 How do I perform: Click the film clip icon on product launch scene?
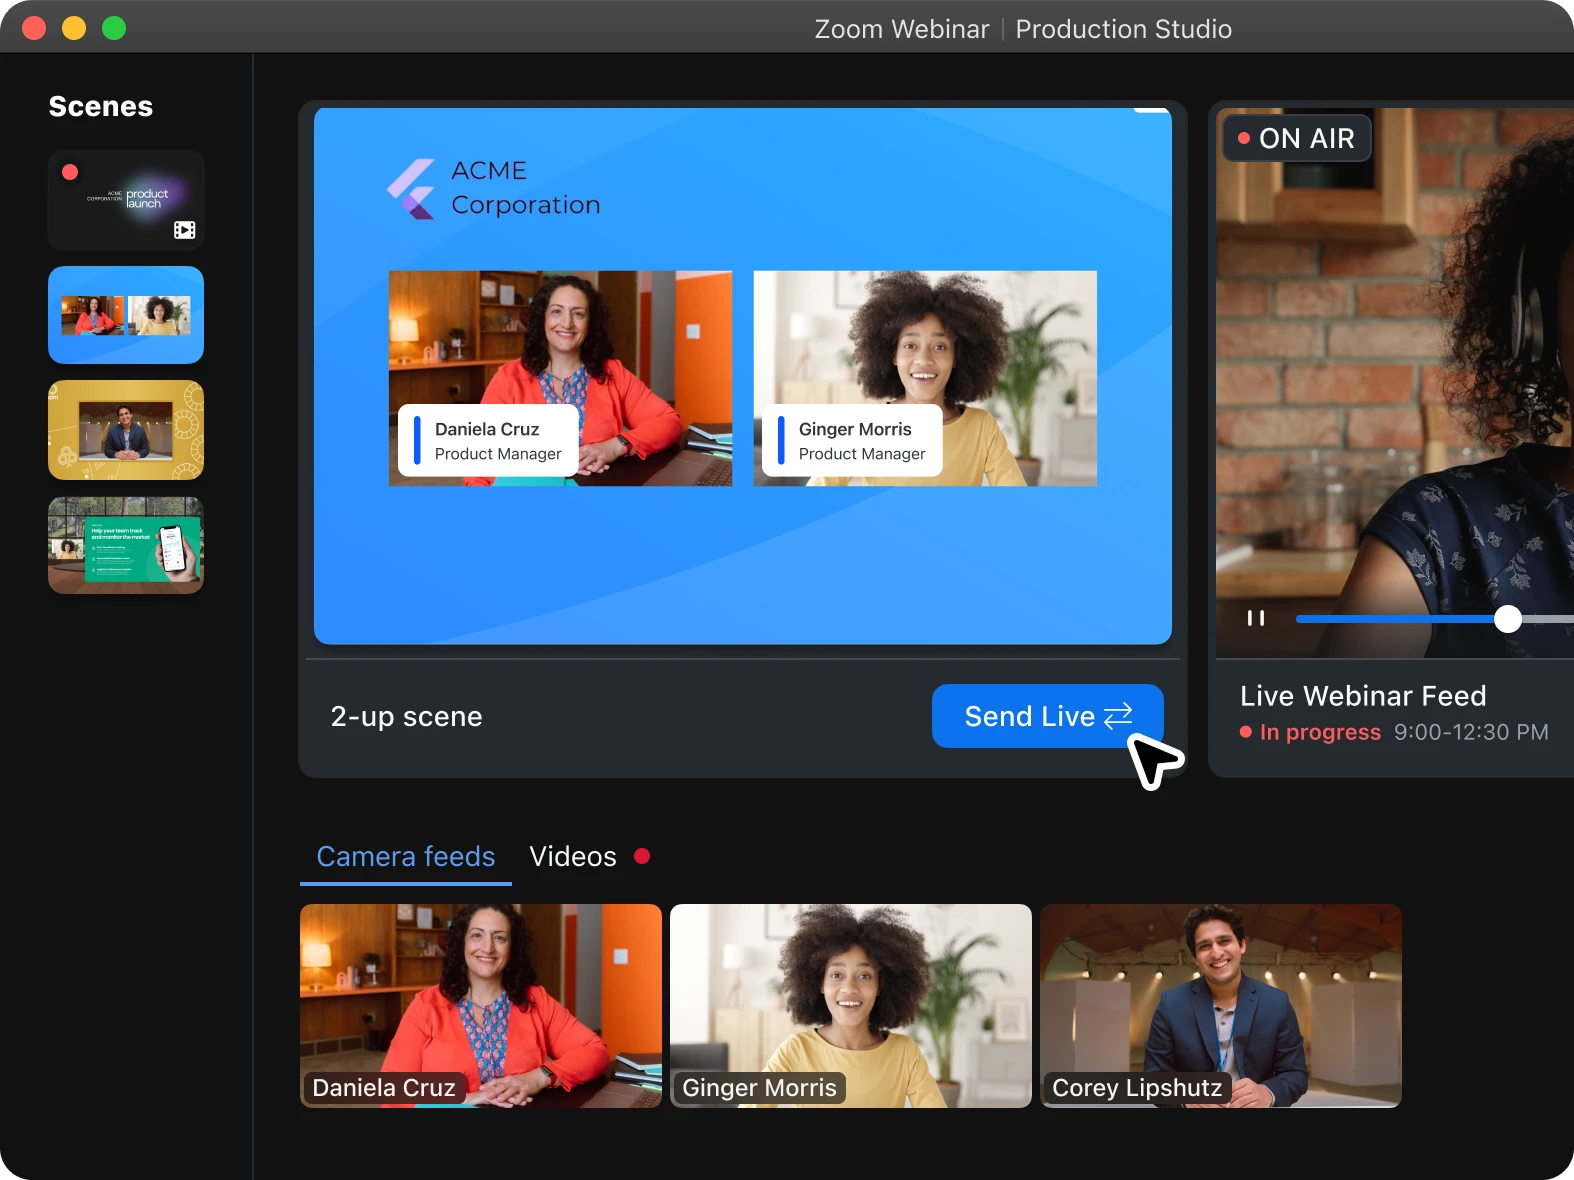185,230
